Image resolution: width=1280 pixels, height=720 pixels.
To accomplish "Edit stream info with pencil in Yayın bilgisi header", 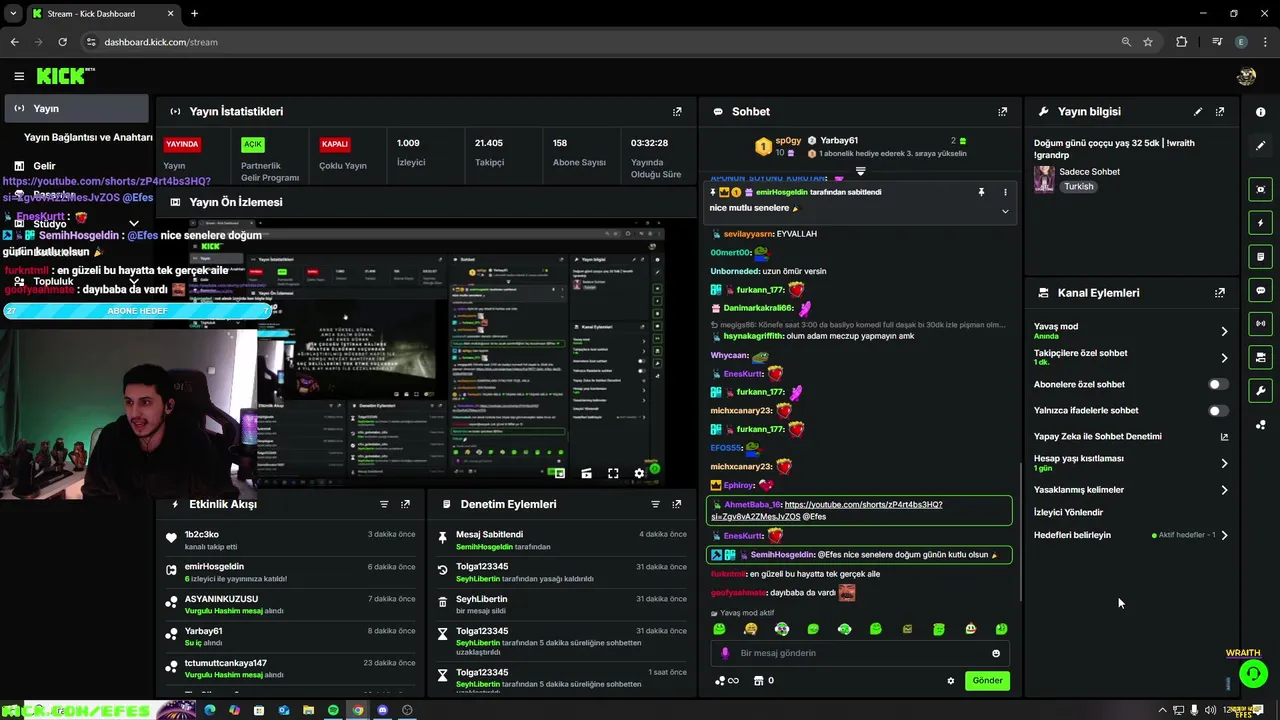I will point(1198,112).
